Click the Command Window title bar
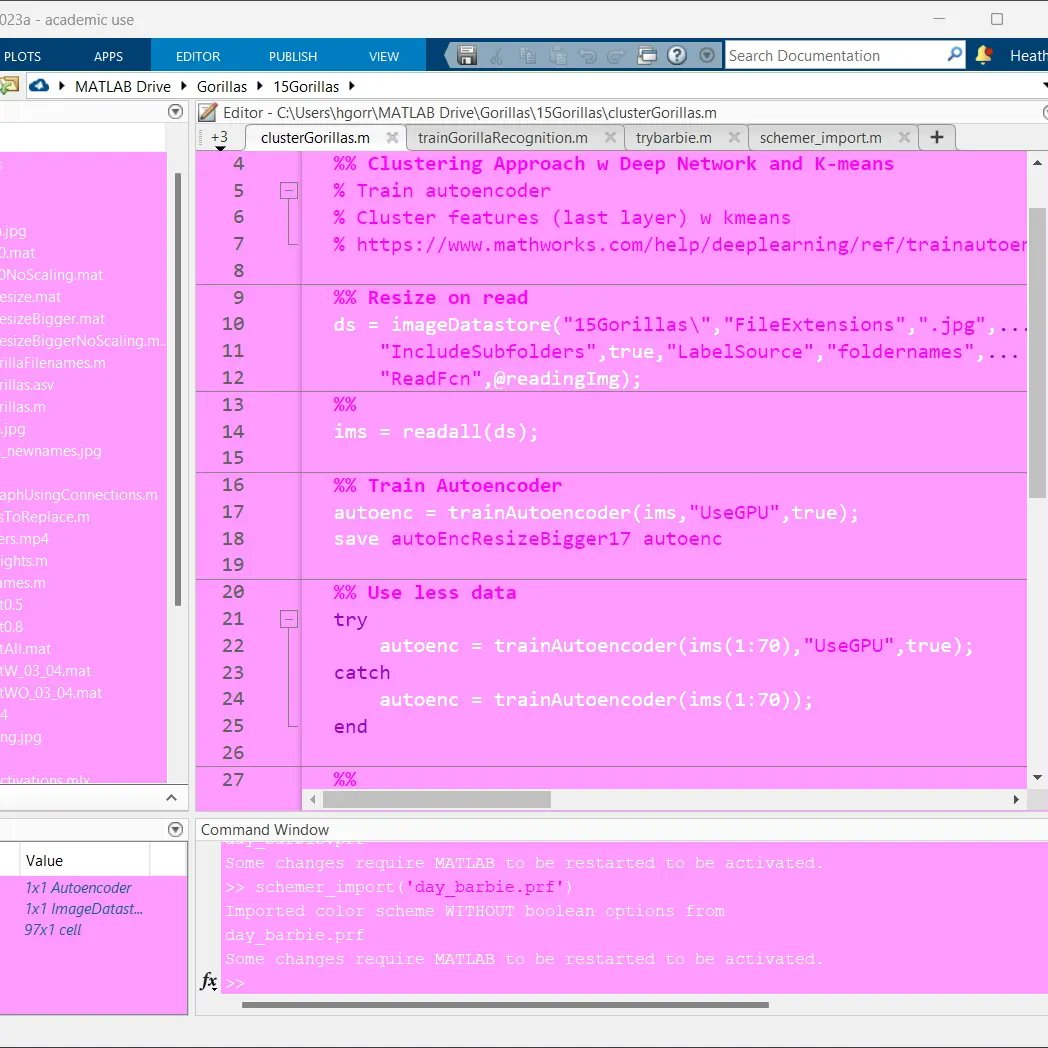 click(622, 829)
